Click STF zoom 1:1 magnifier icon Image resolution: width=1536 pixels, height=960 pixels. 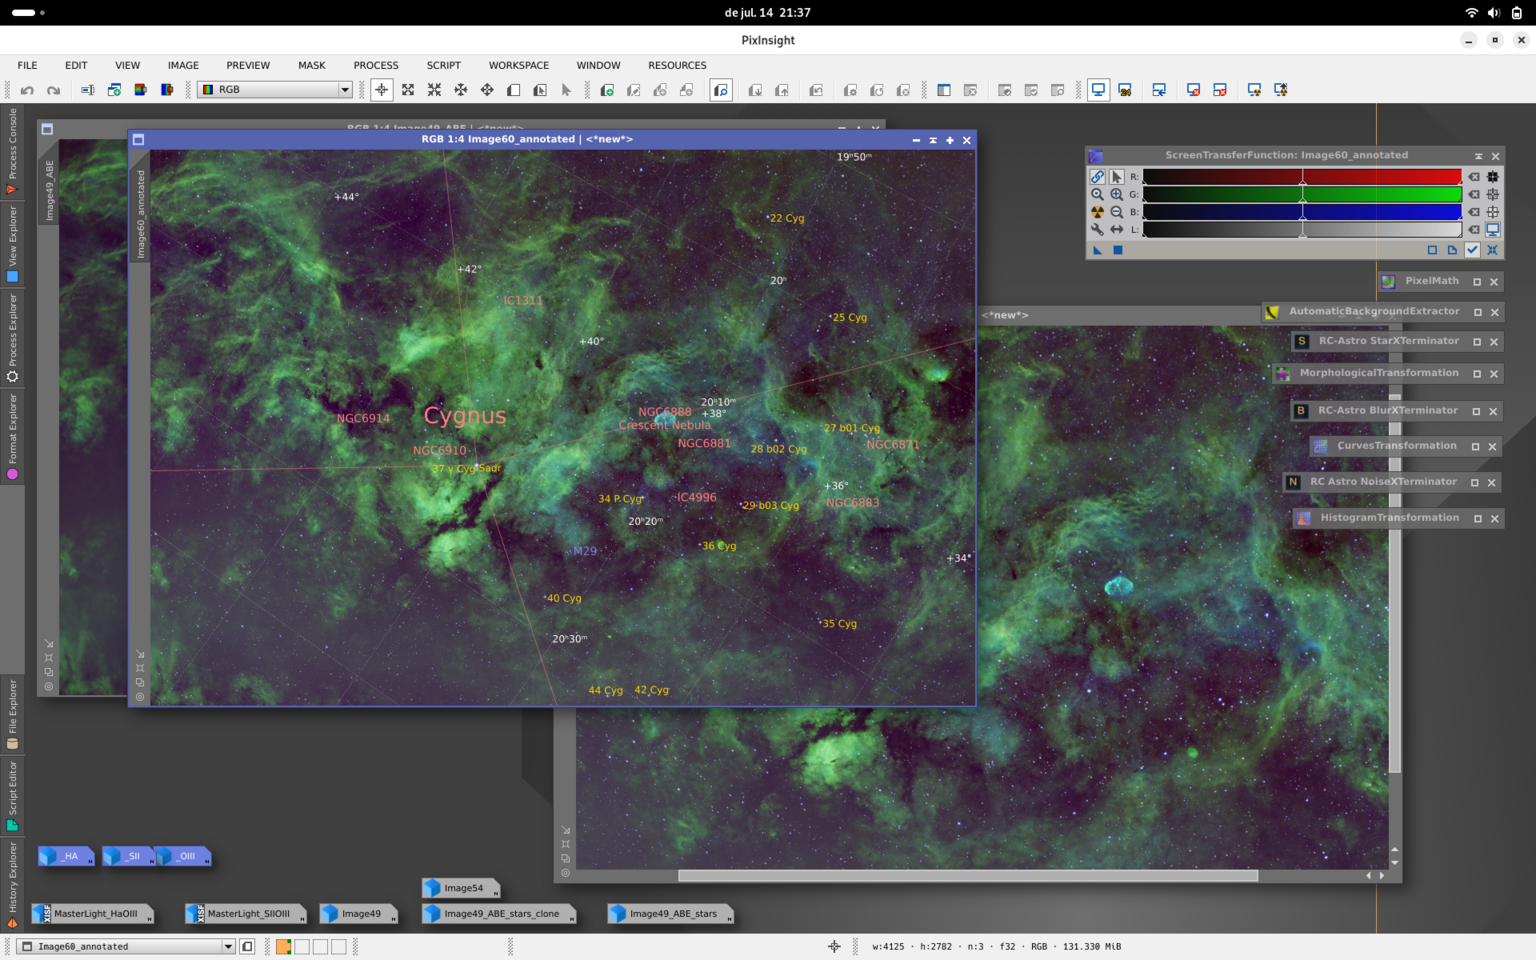click(1097, 194)
